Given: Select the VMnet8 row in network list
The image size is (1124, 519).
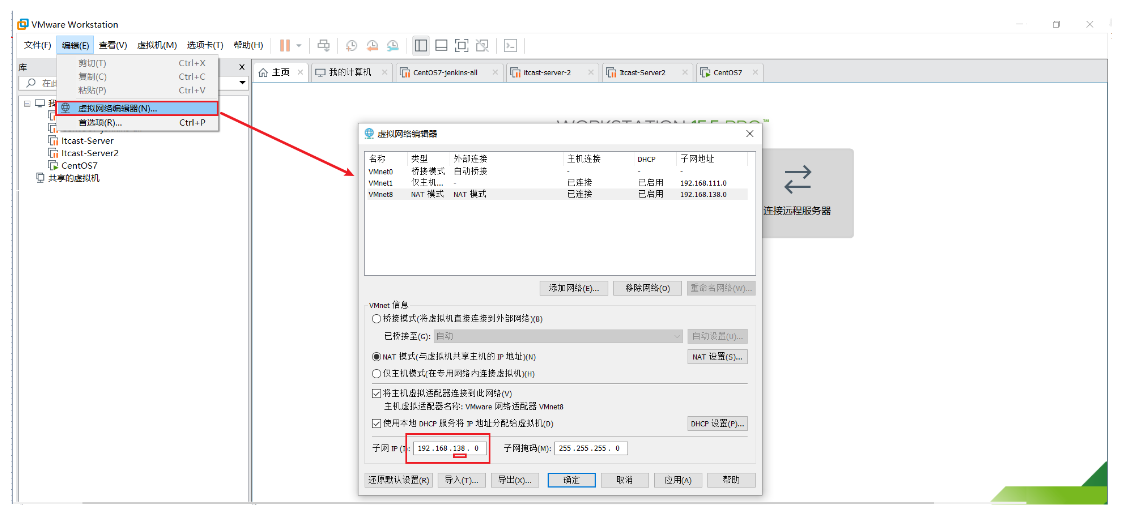Looking at the screenshot, I should coord(557,194).
